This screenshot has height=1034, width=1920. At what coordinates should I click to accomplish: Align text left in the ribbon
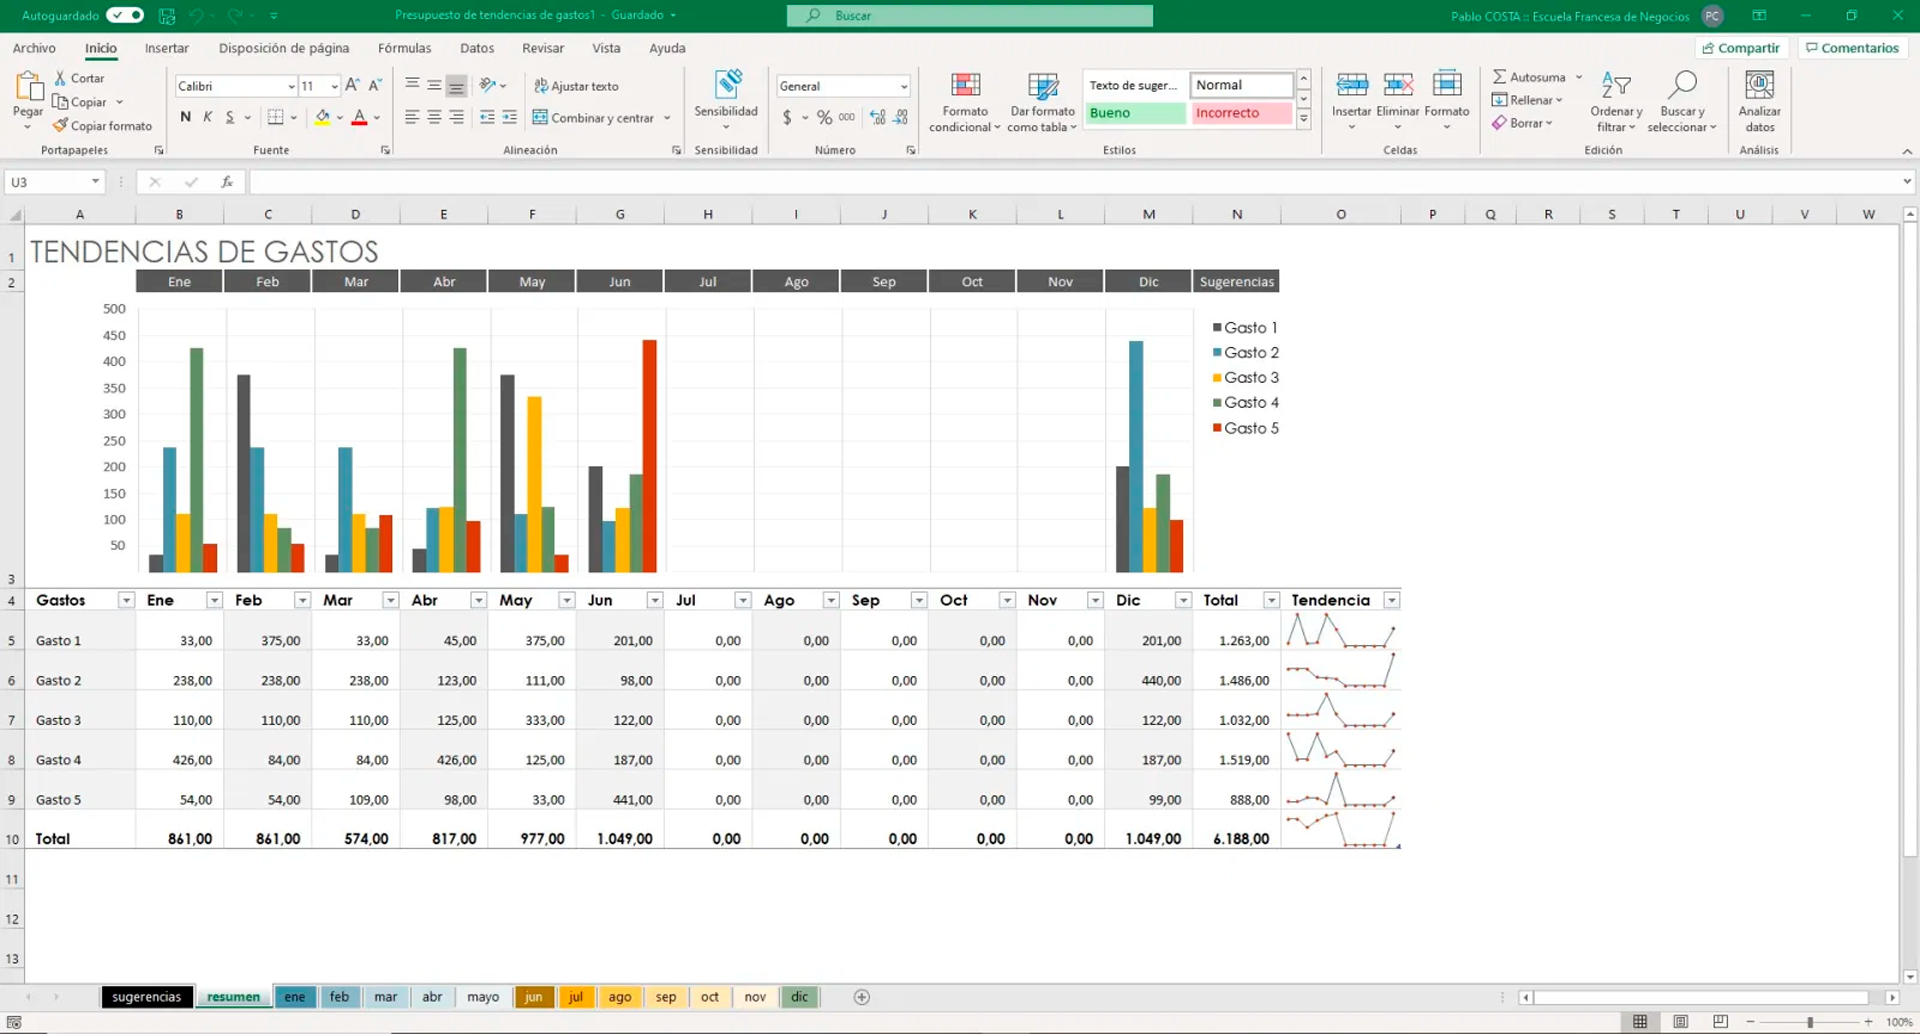412,117
